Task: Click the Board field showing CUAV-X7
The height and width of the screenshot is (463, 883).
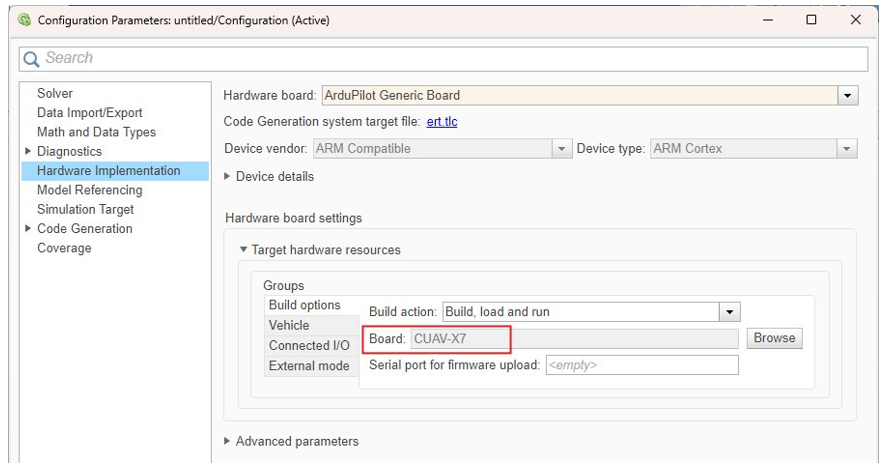Action: 574,339
